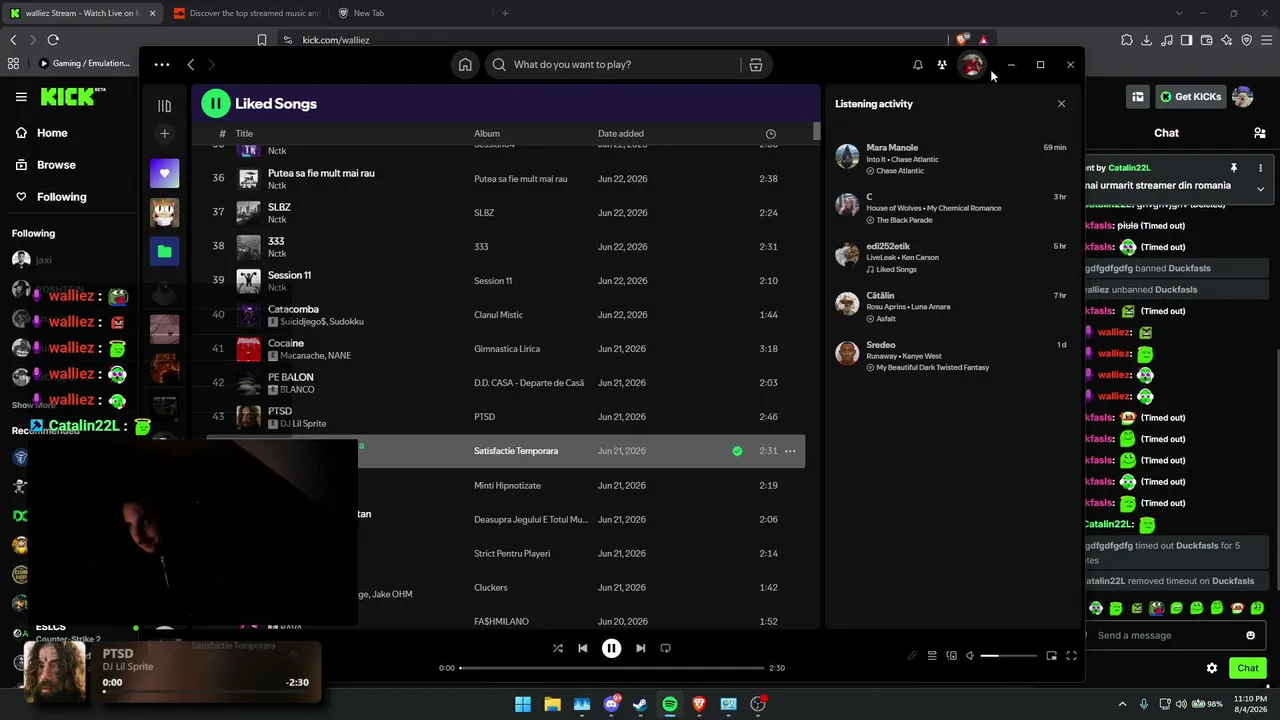Pause playback with the Liked Songs green button
The width and height of the screenshot is (1280, 720).
pyautogui.click(x=215, y=103)
